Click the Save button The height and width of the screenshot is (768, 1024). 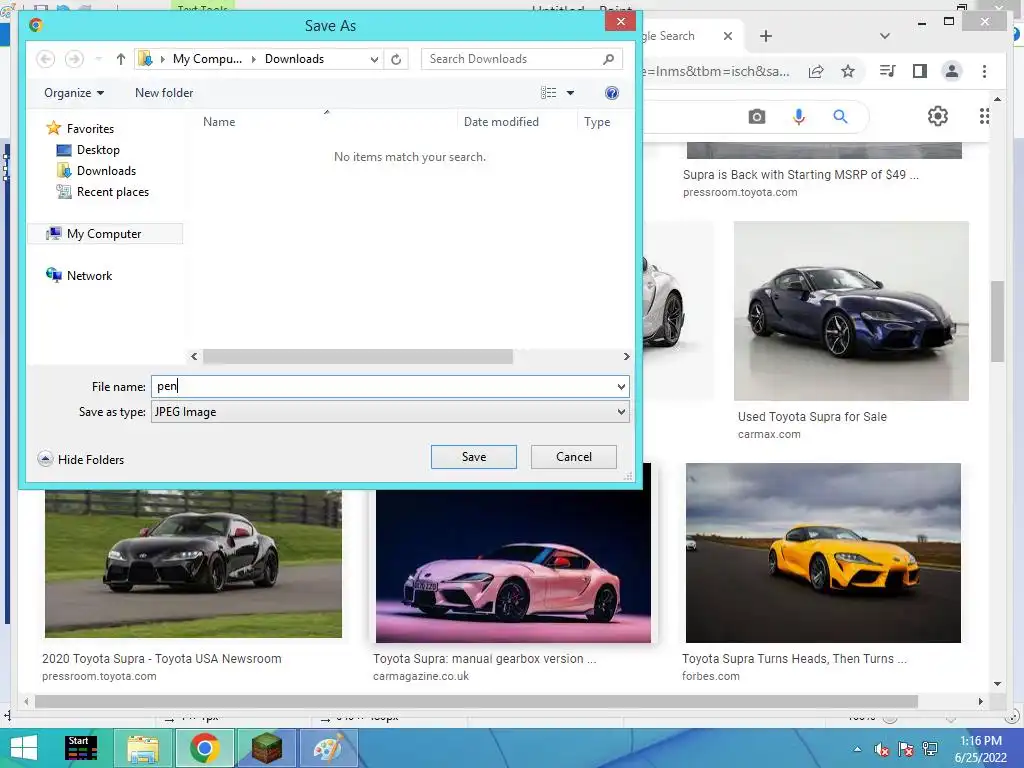pyautogui.click(x=473, y=457)
